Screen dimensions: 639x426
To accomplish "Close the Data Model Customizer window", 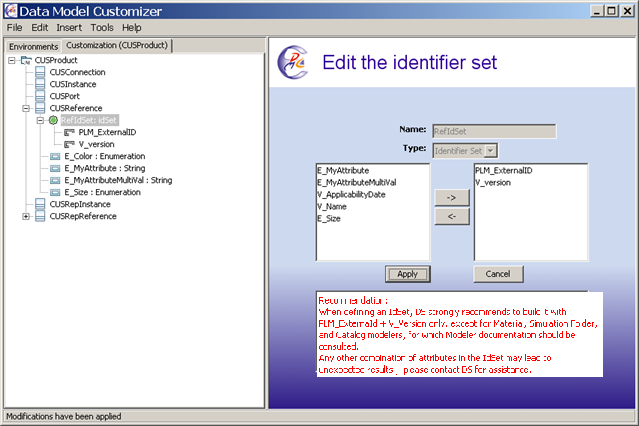I will (627, 11).
